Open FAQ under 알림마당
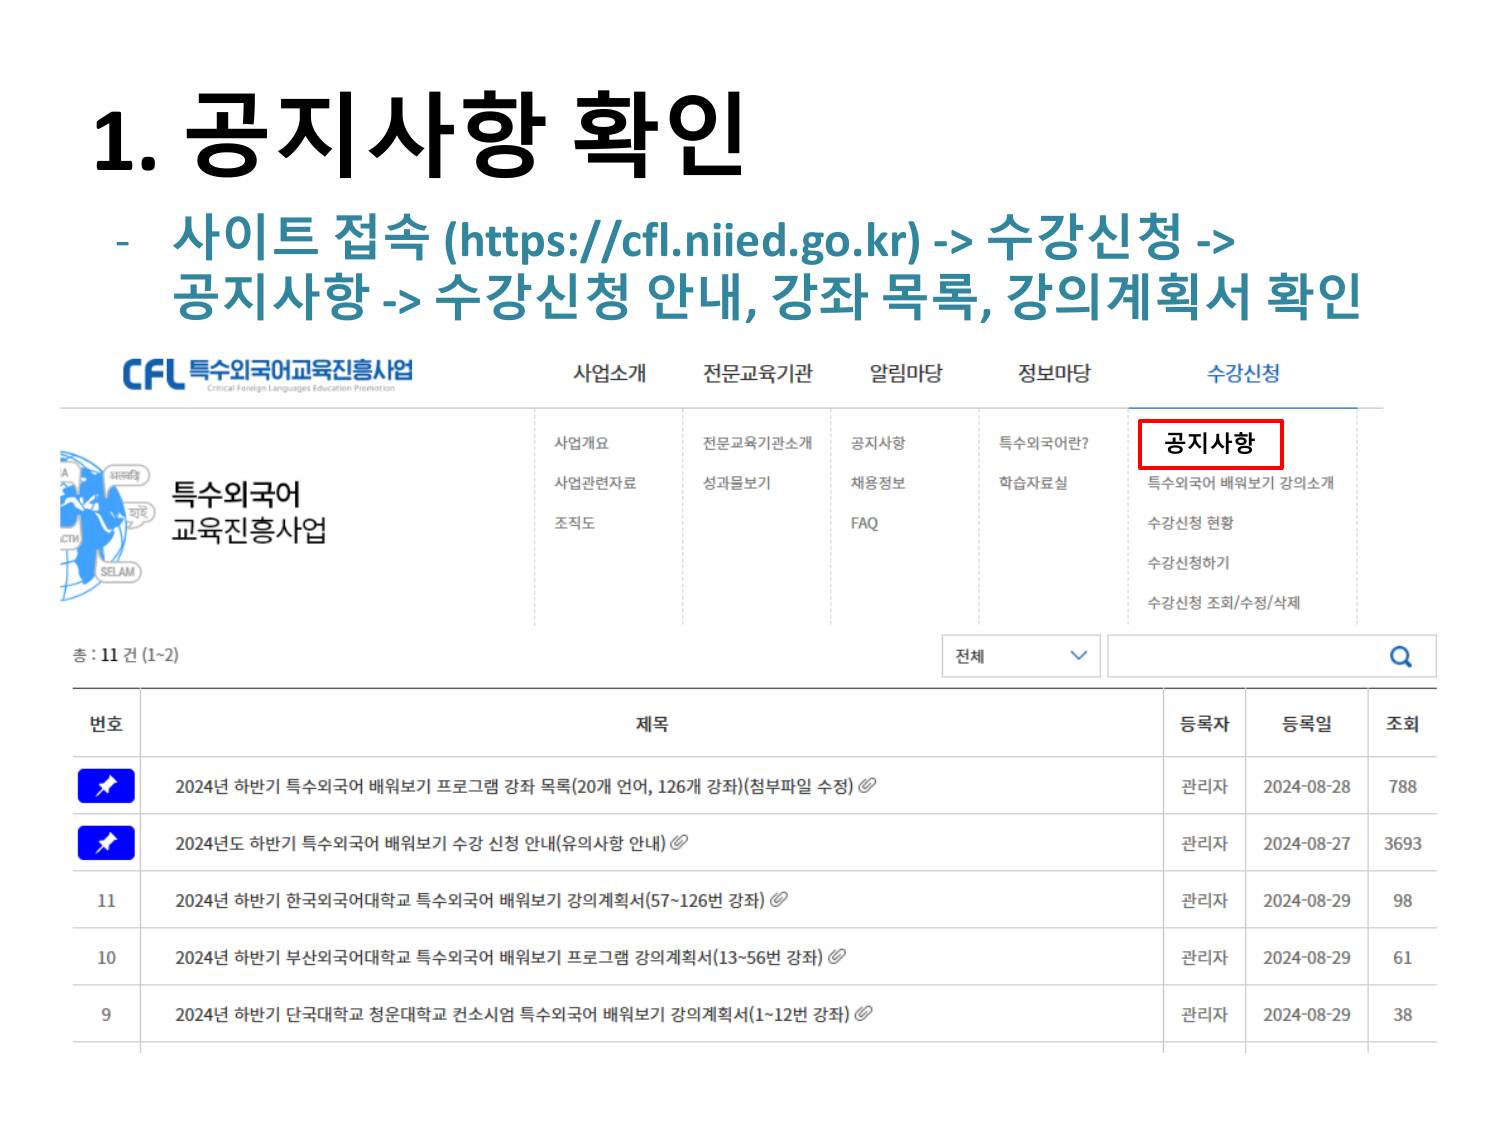This screenshot has width=1500, height=1125. (864, 523)
